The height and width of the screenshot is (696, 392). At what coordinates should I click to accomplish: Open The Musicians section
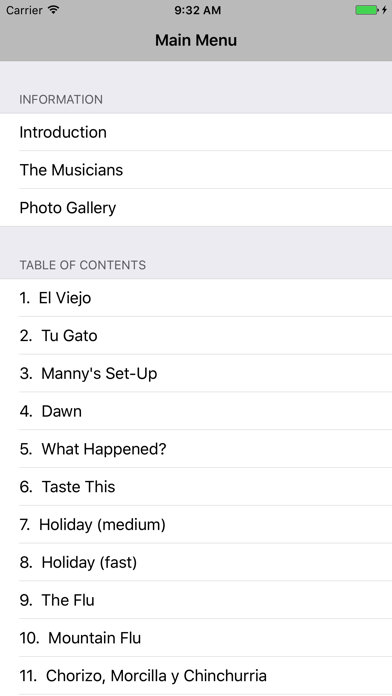tap(196, 170)
